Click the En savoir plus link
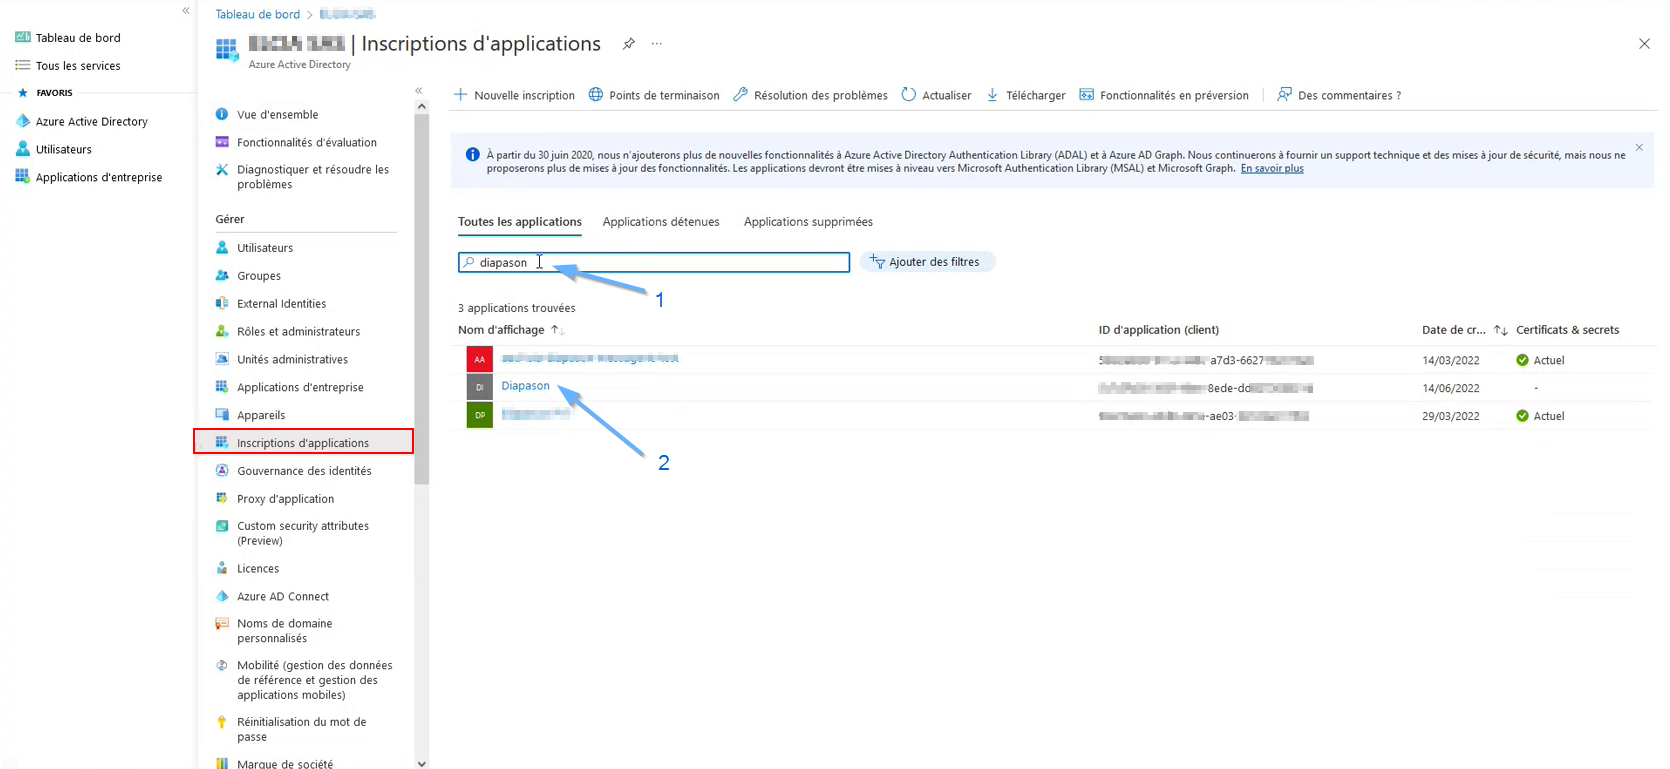1670x769 pixels. [x=1271, y=169]
